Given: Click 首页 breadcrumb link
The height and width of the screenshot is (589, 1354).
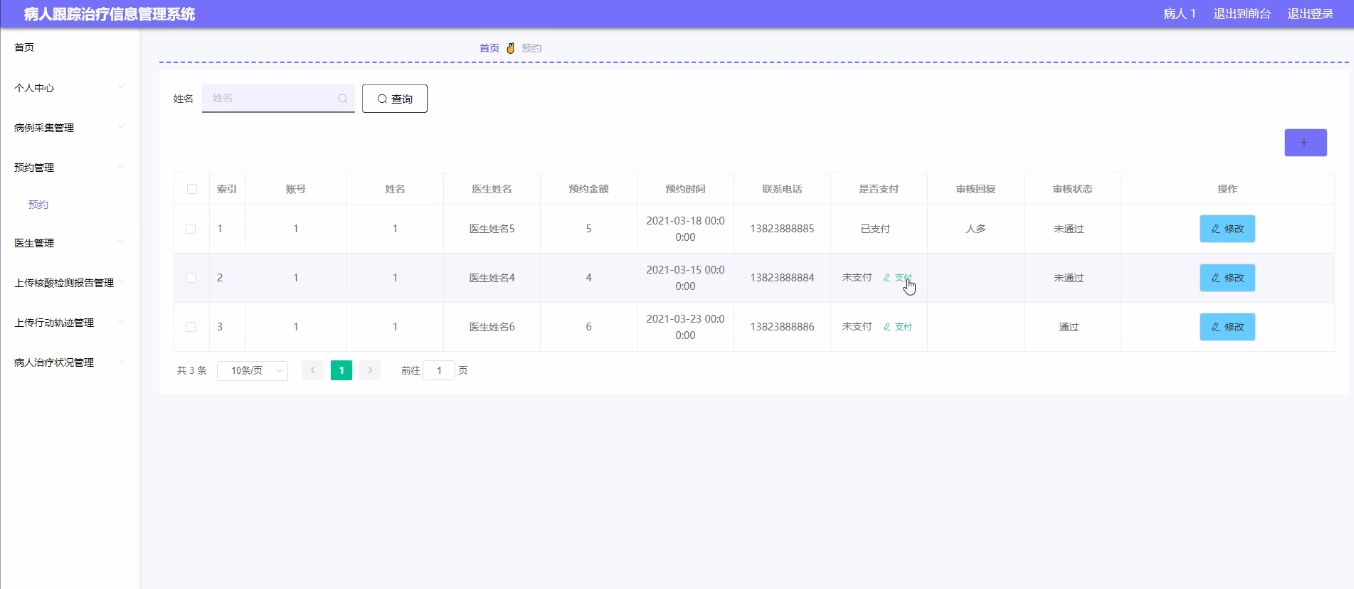Looking at the screenshot, I should point(489,48).
